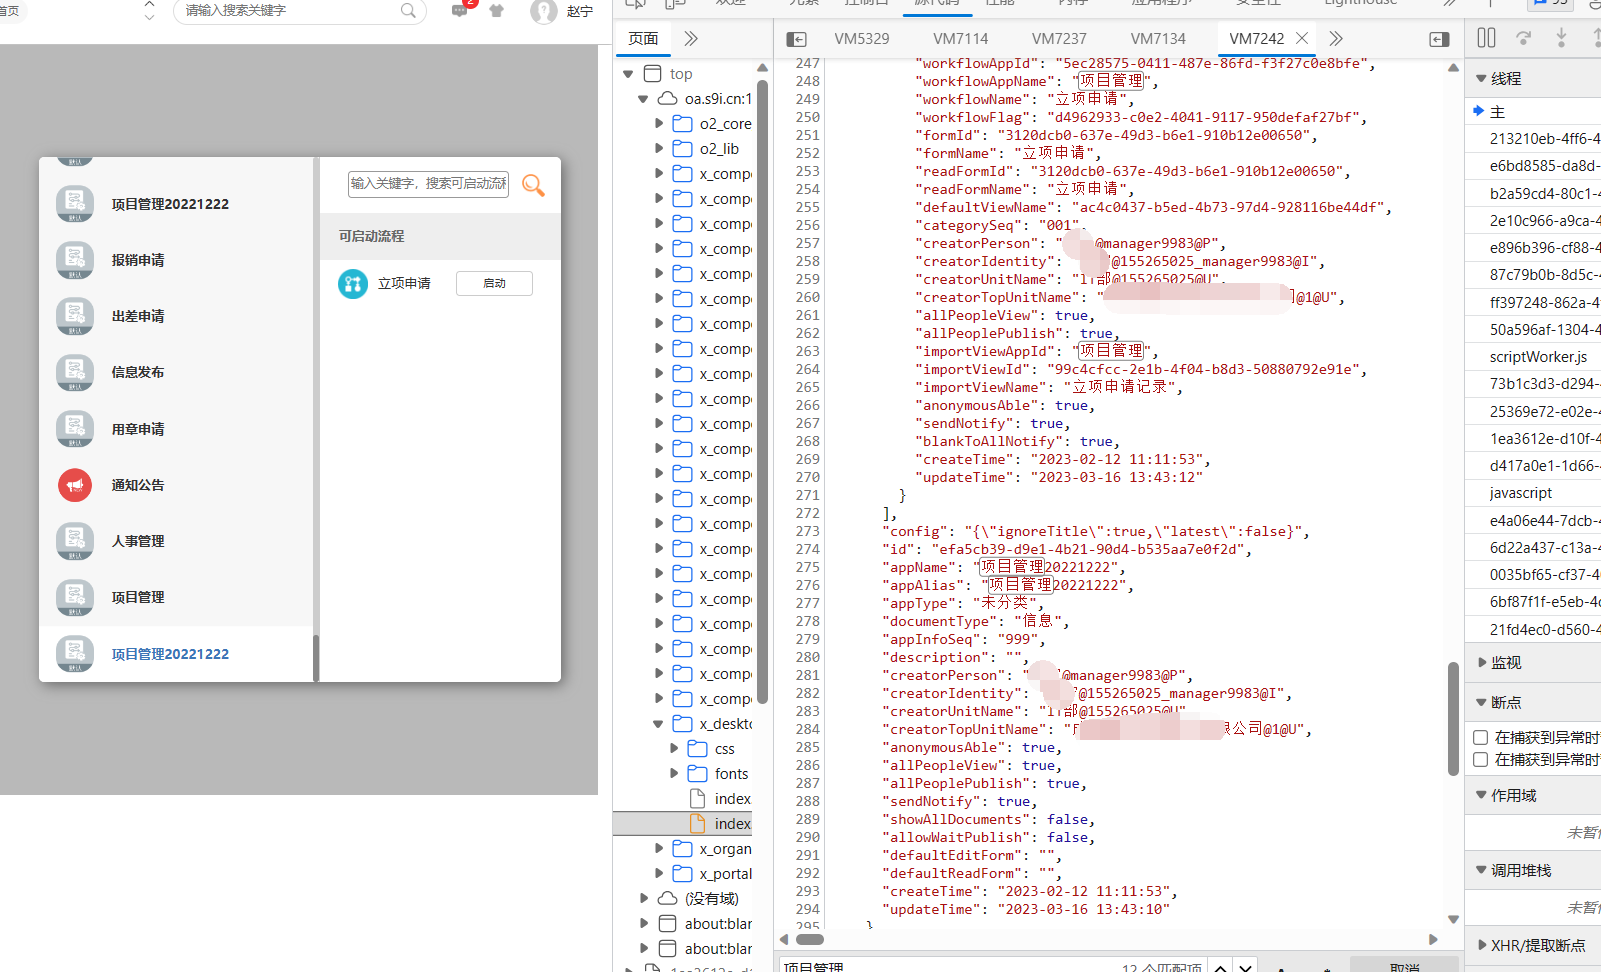Enable second pause-on-exception checkbox

(x=1481, y=760)
